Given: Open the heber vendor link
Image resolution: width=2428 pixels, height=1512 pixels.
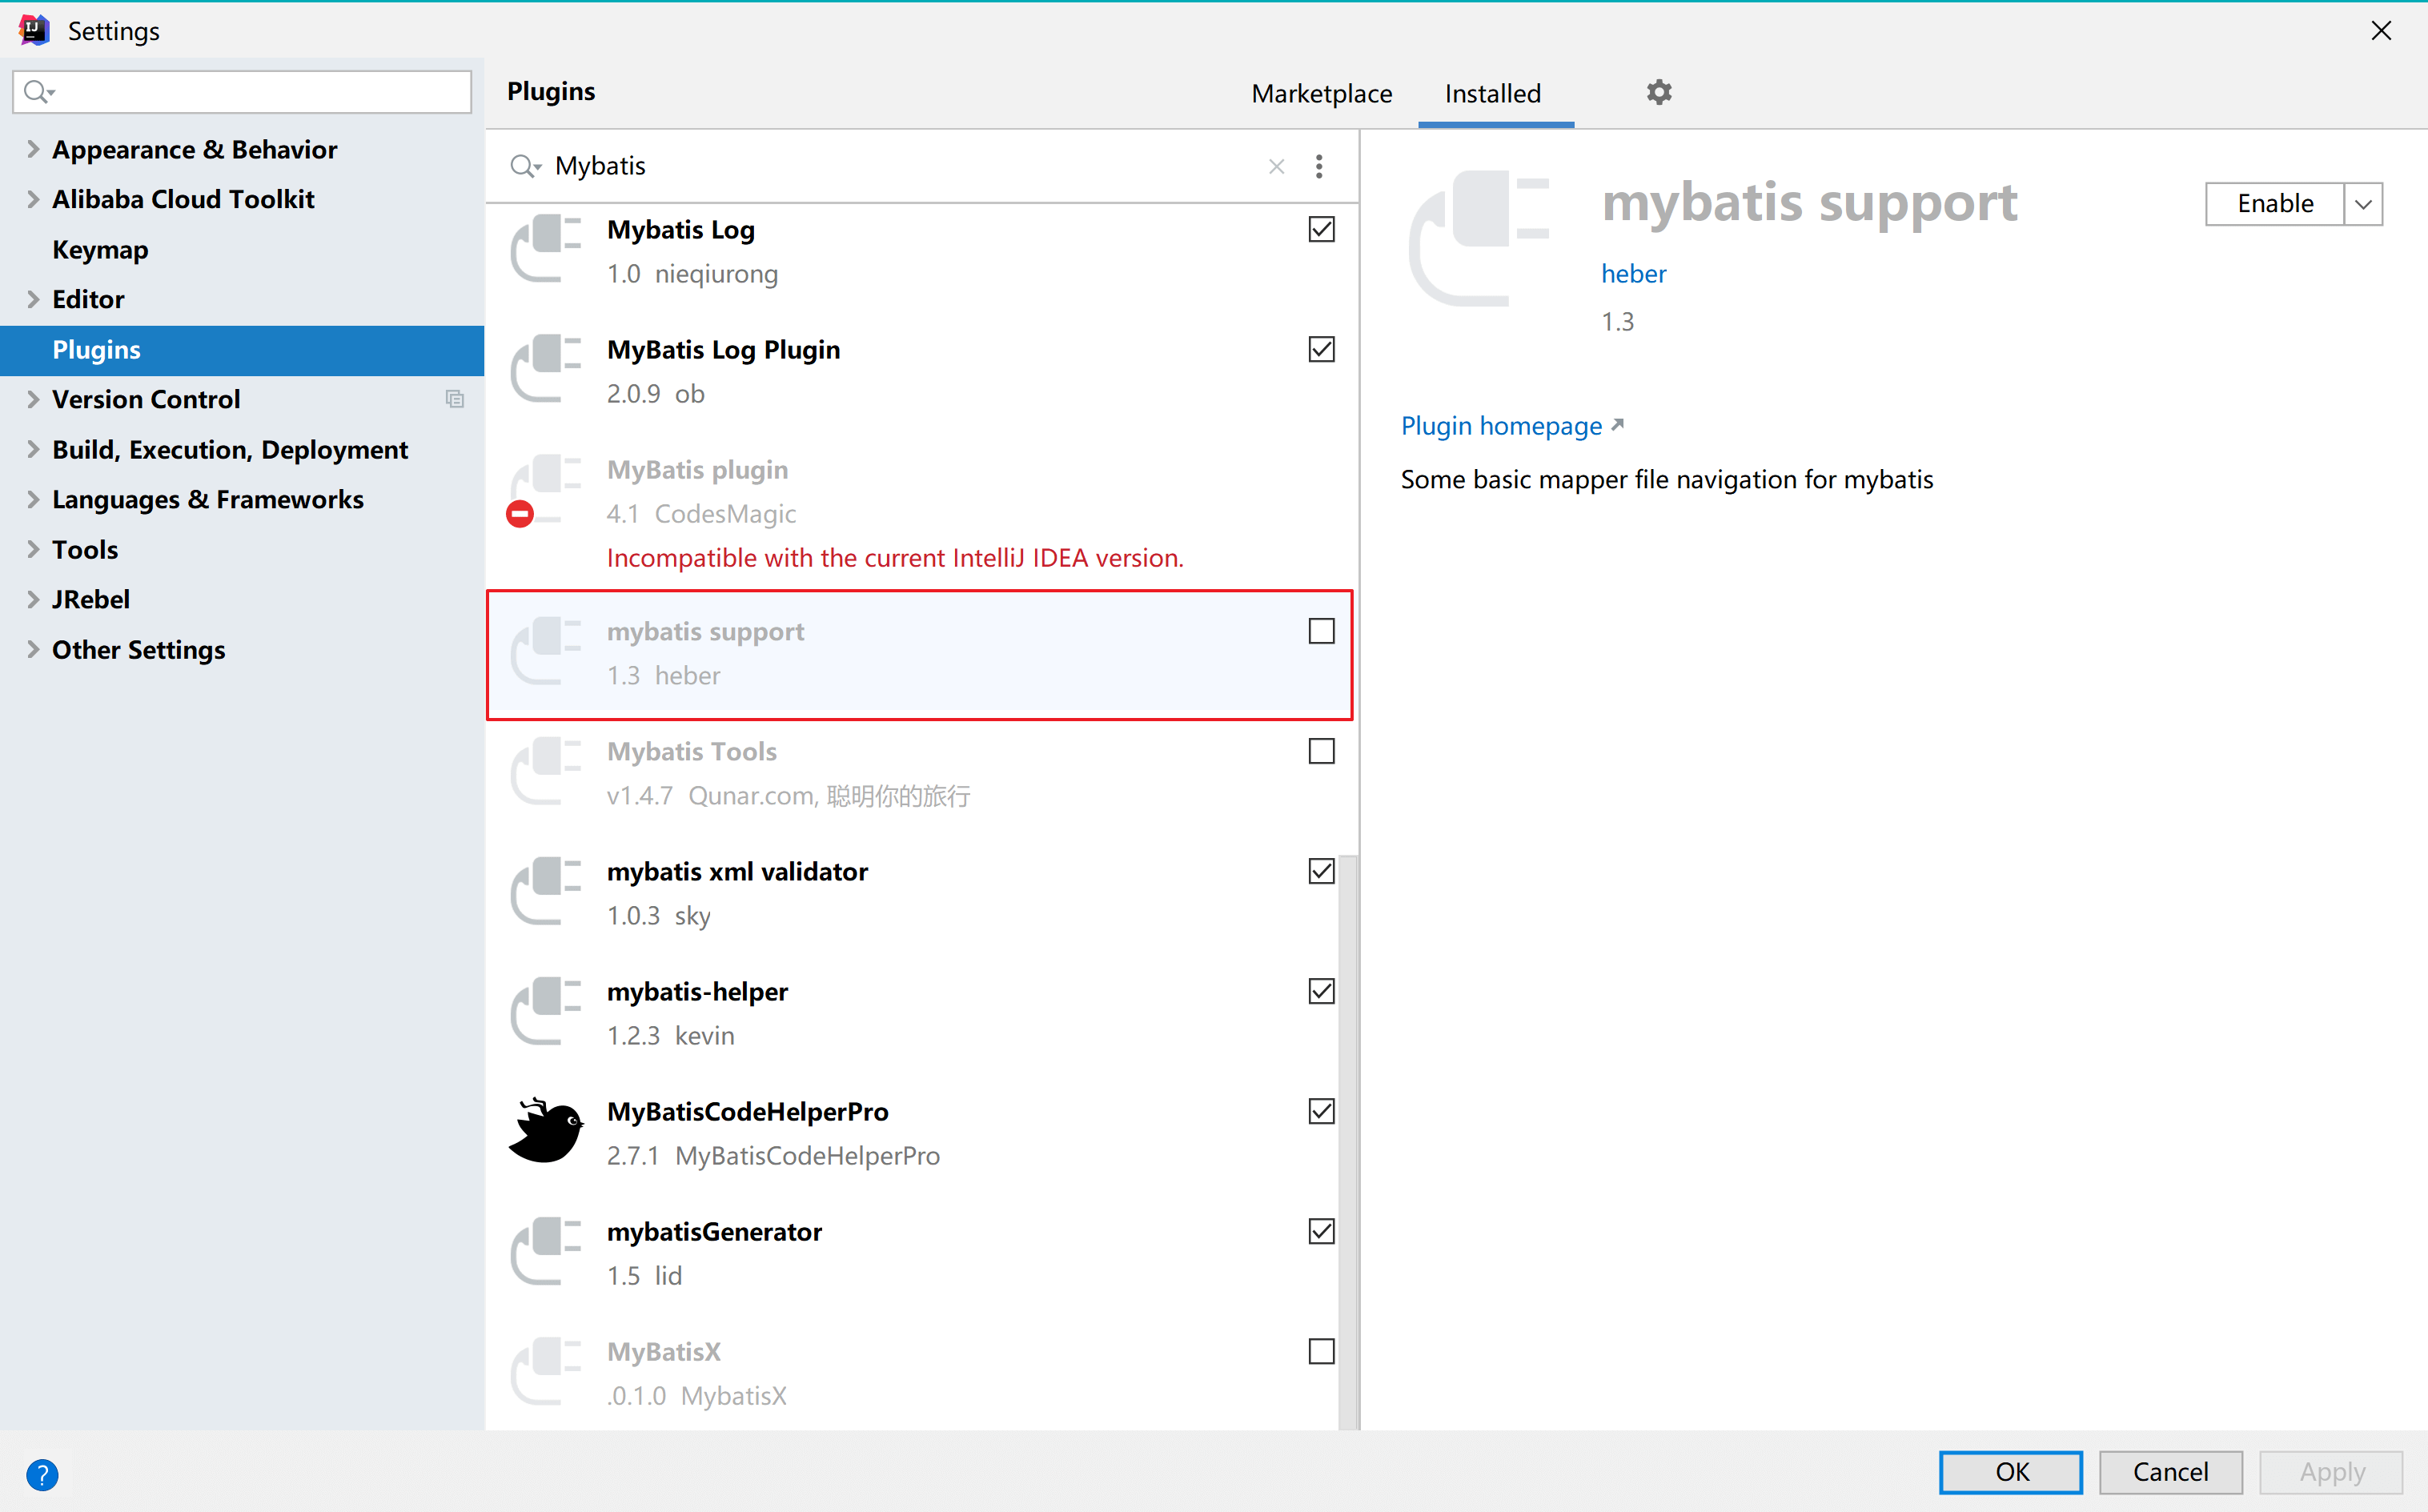Looking at the screenshot, I should point(1633,274).
